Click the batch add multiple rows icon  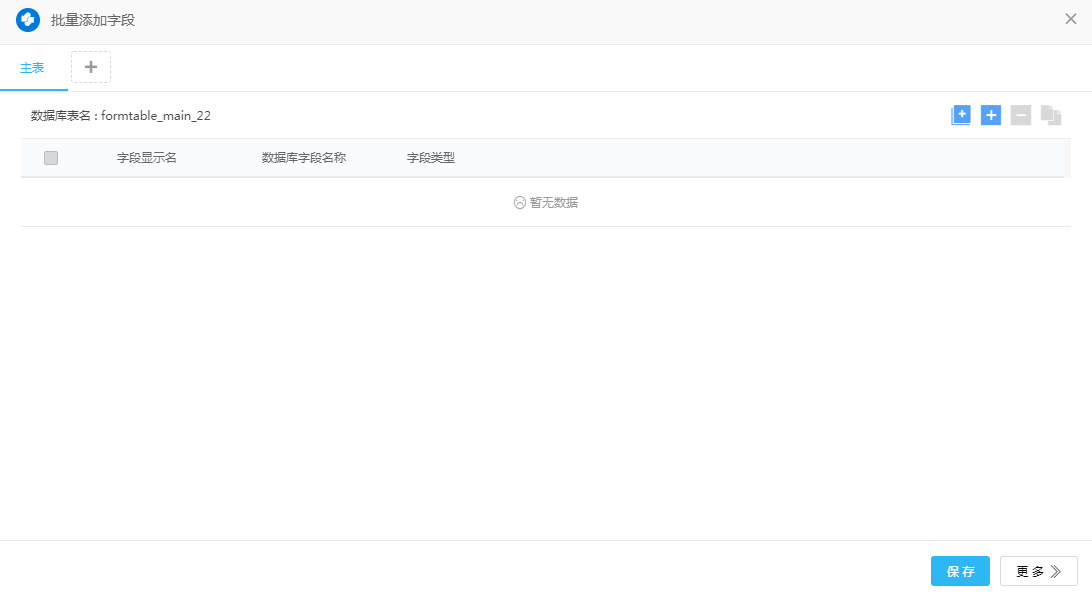pyautogui.click(x=961, y=115)
